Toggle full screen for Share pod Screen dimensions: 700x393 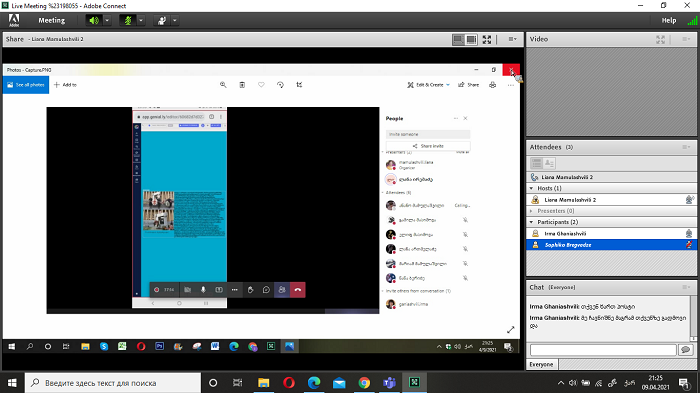(x=487, y=40)
